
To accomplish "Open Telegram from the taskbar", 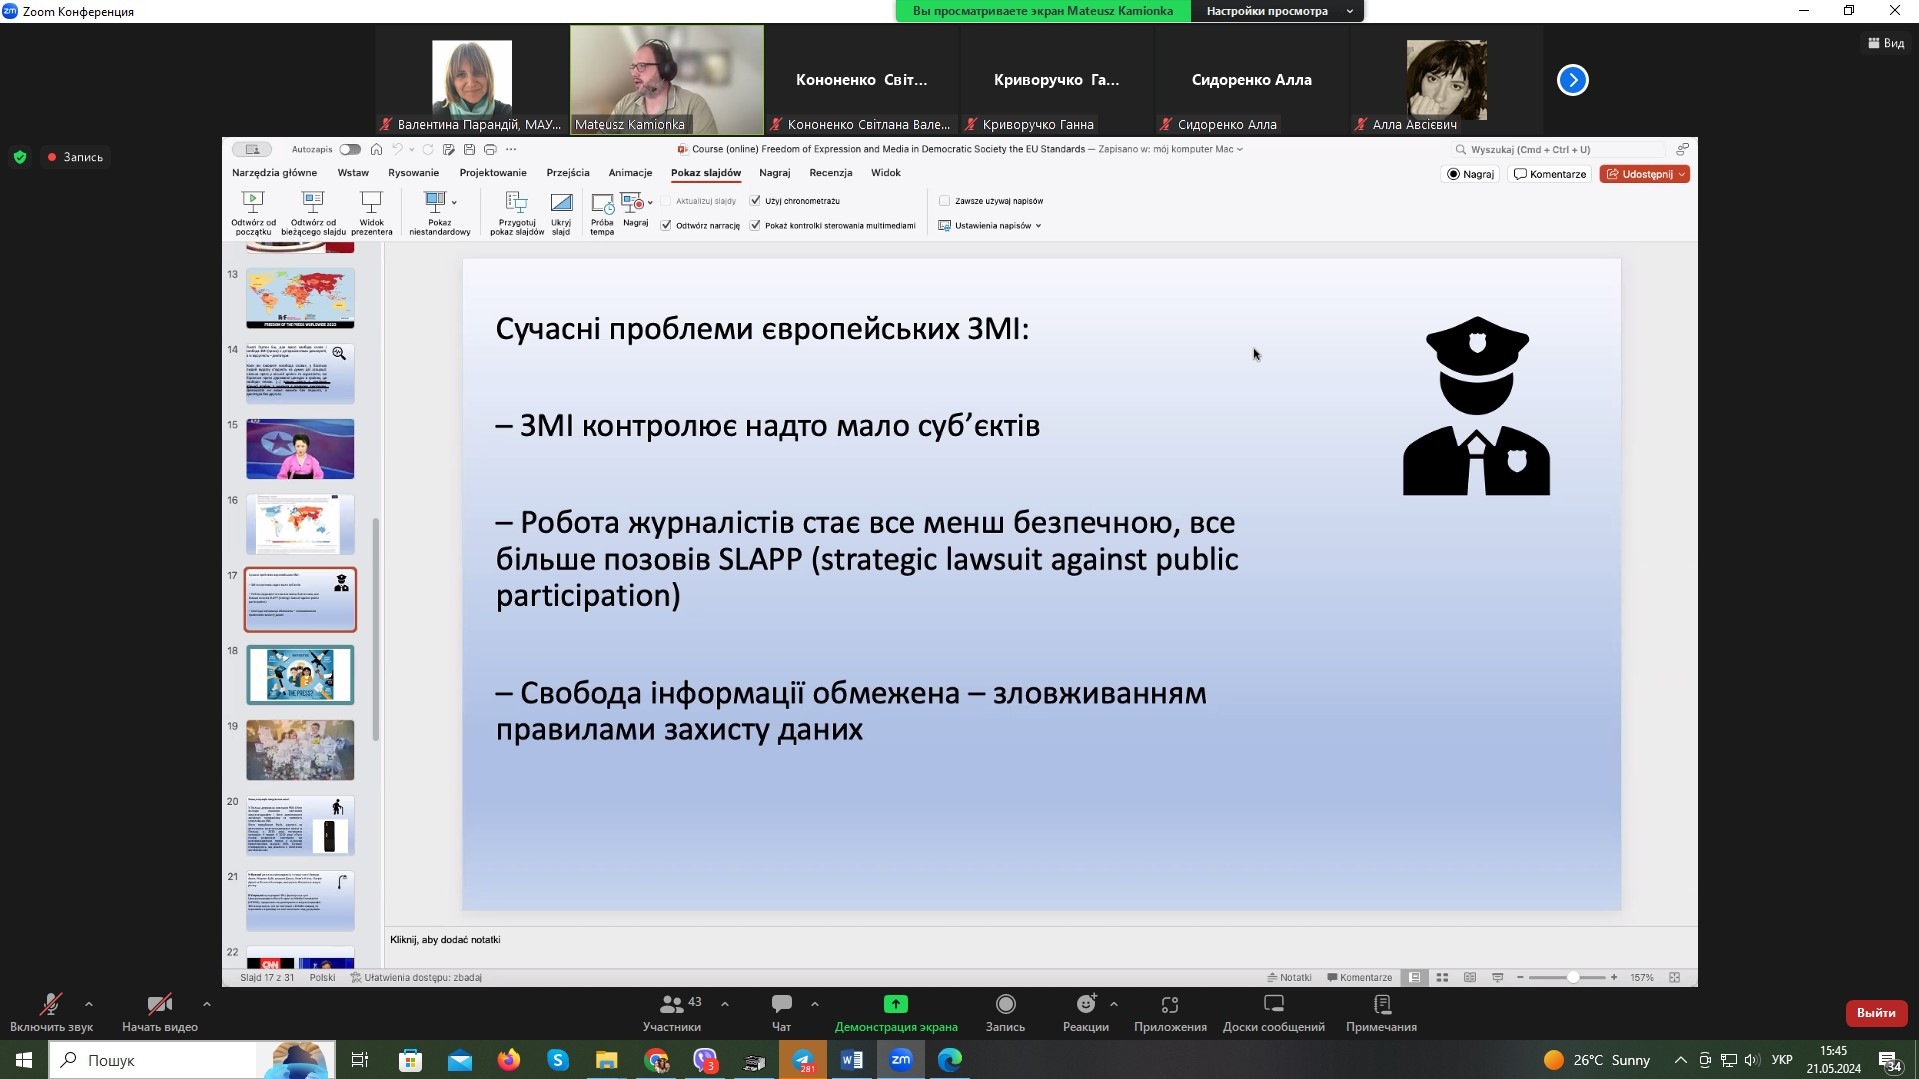I will (803, 1060).
